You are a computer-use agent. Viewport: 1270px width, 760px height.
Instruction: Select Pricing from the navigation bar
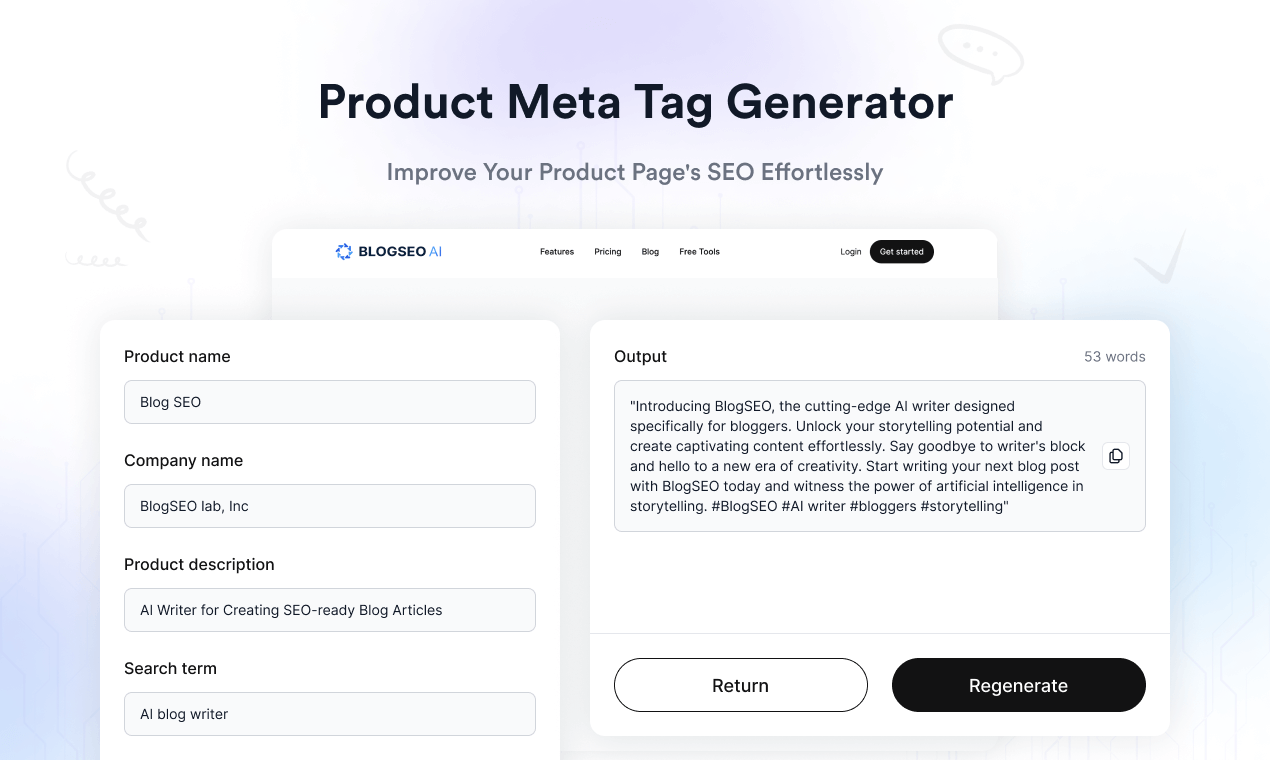pos(607,252)
